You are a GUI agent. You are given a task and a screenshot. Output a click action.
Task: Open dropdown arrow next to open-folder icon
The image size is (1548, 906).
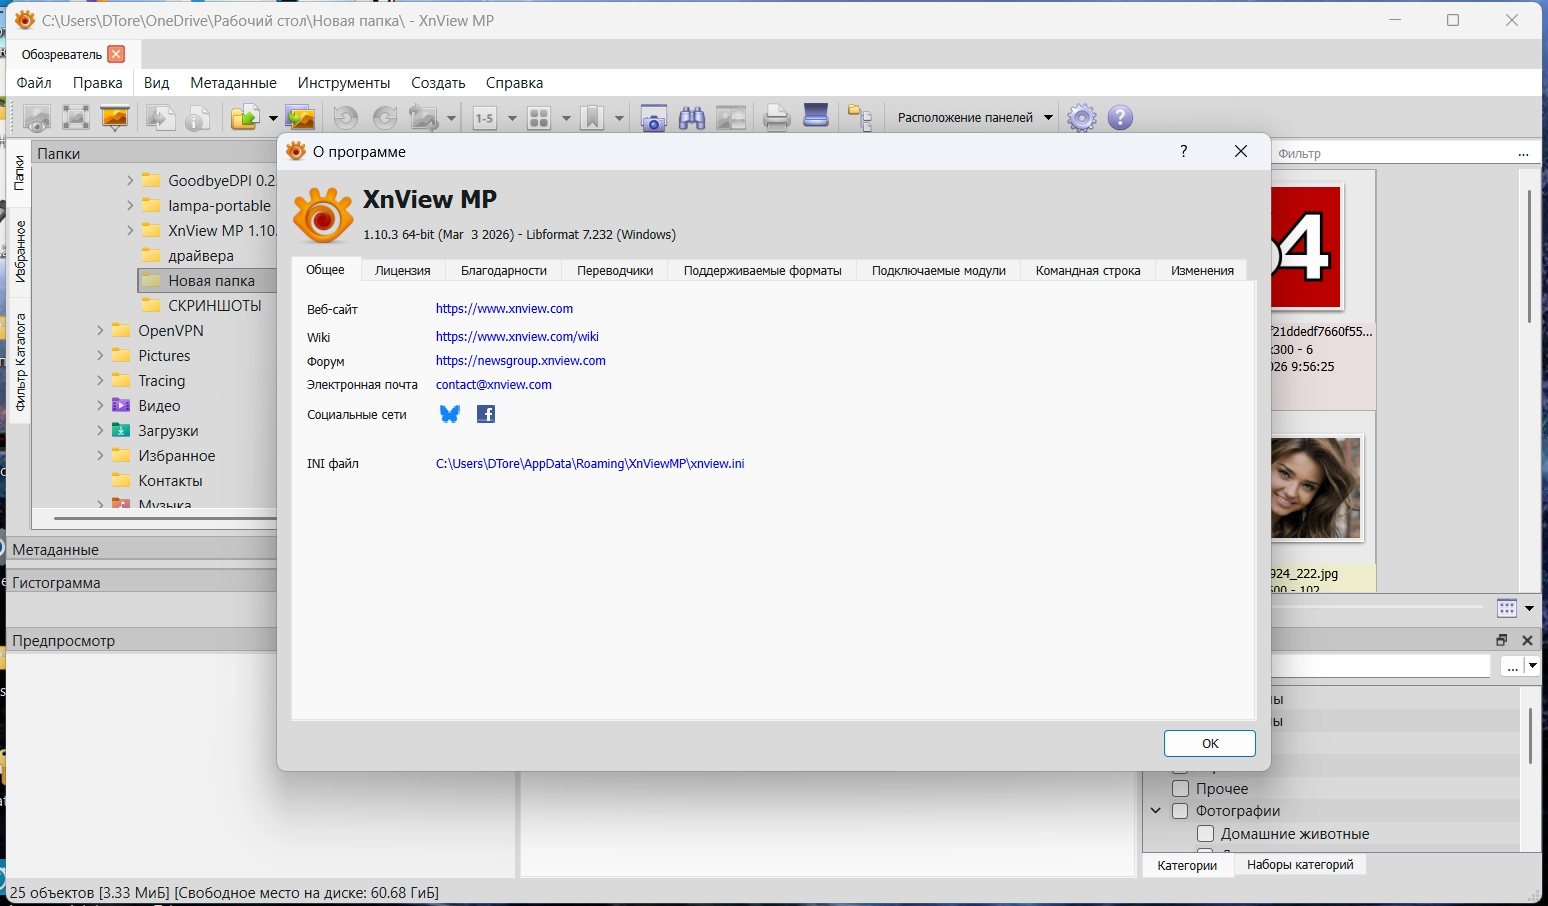click(x=272, y=118)
